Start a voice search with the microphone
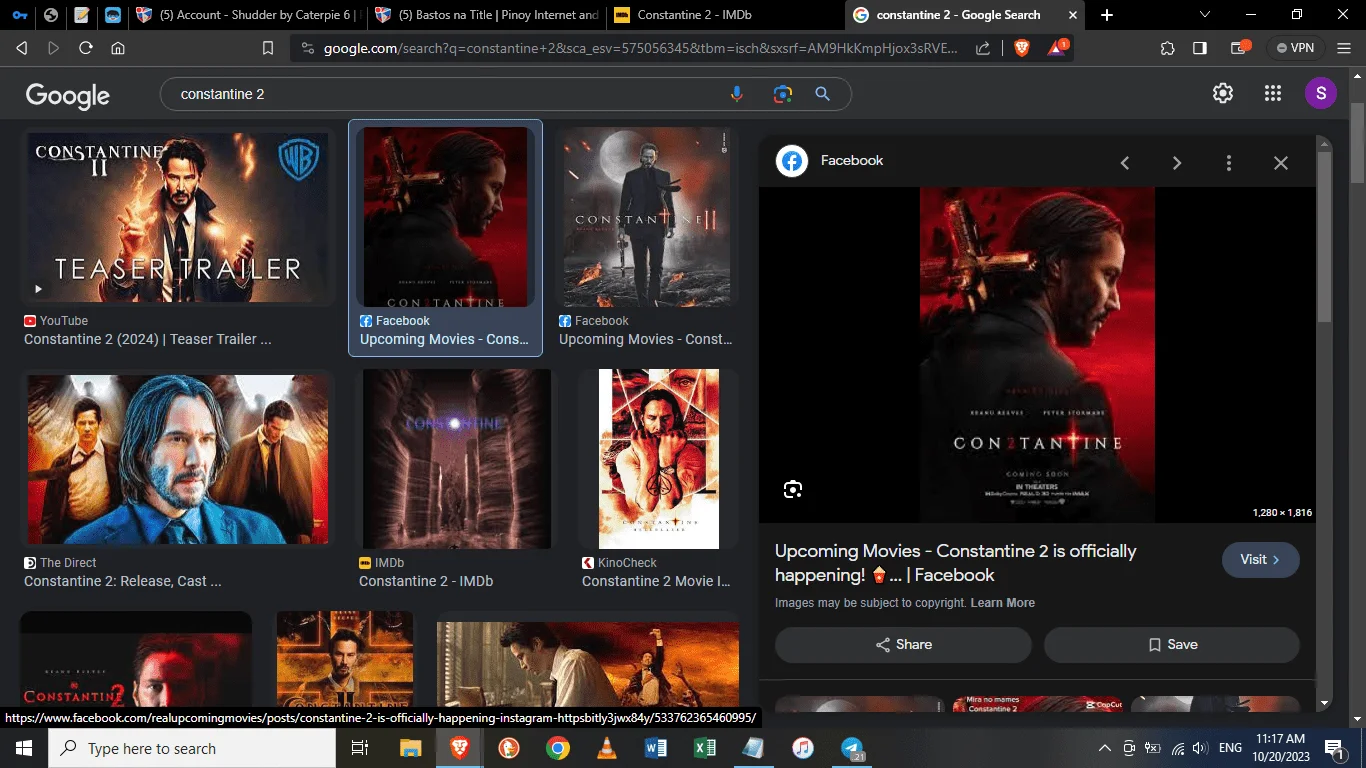Viewport: 1366px width, 768px height. [x=737, y=94]
